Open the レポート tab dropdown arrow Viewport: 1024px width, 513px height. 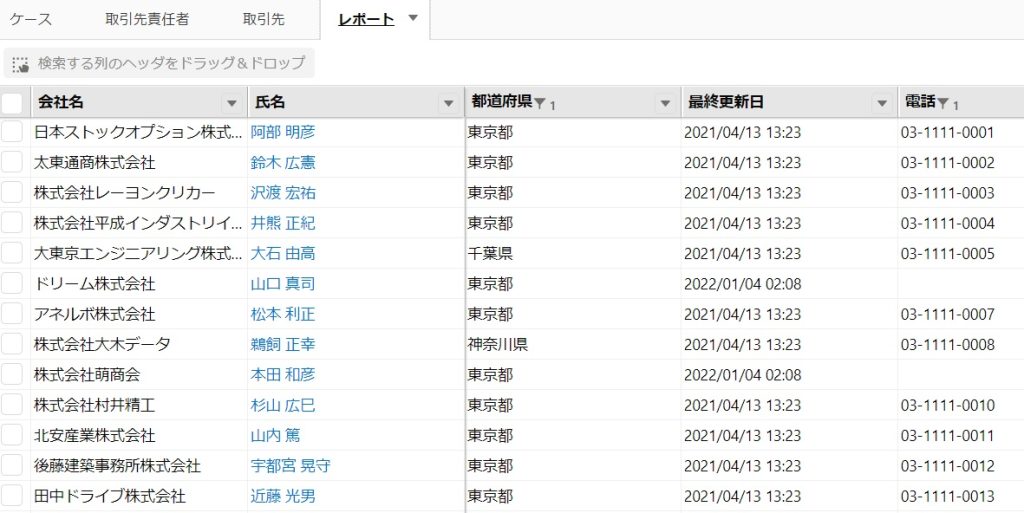(x=413, y=18)
